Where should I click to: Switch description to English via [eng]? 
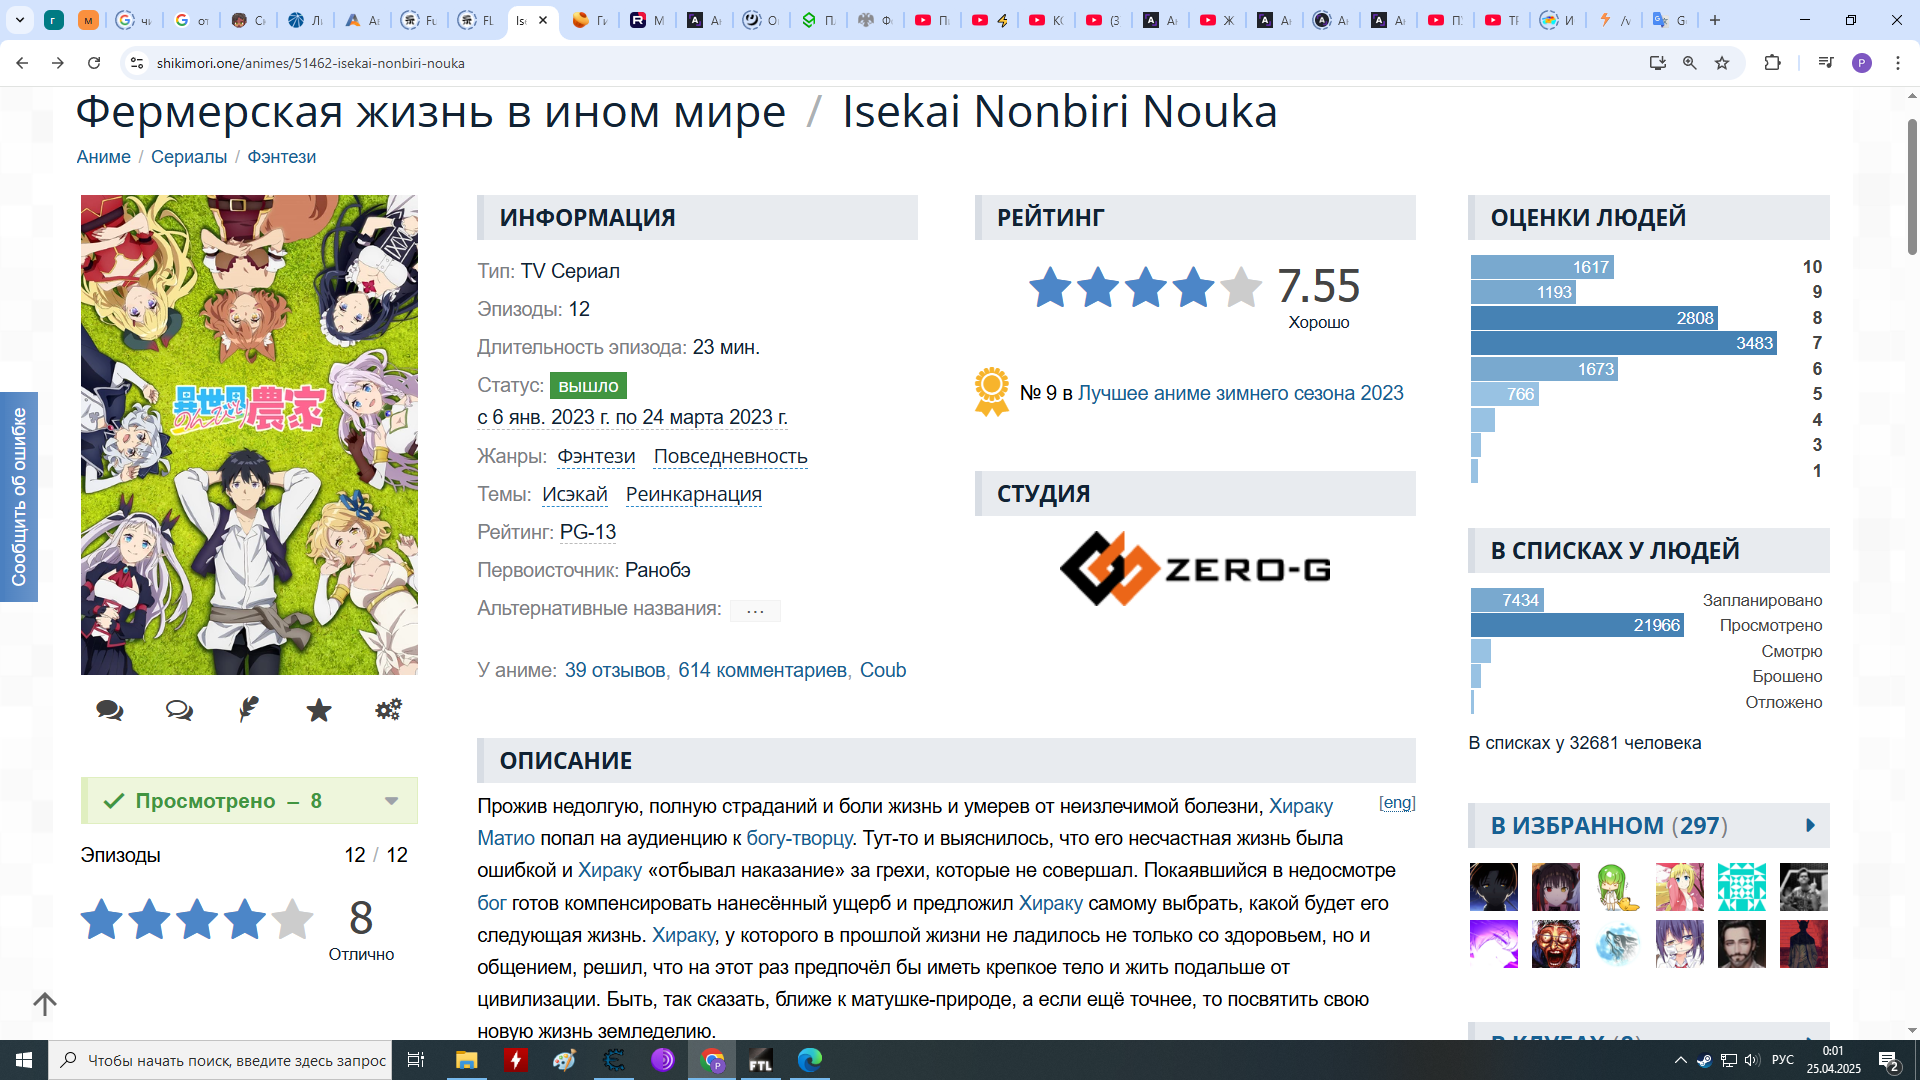click(x=1397, y=802)
